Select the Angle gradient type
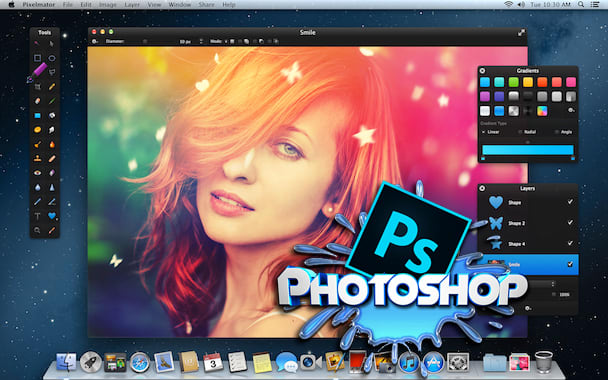The width and height of the screenshot is (608, 380). click(x=564, y=132)
